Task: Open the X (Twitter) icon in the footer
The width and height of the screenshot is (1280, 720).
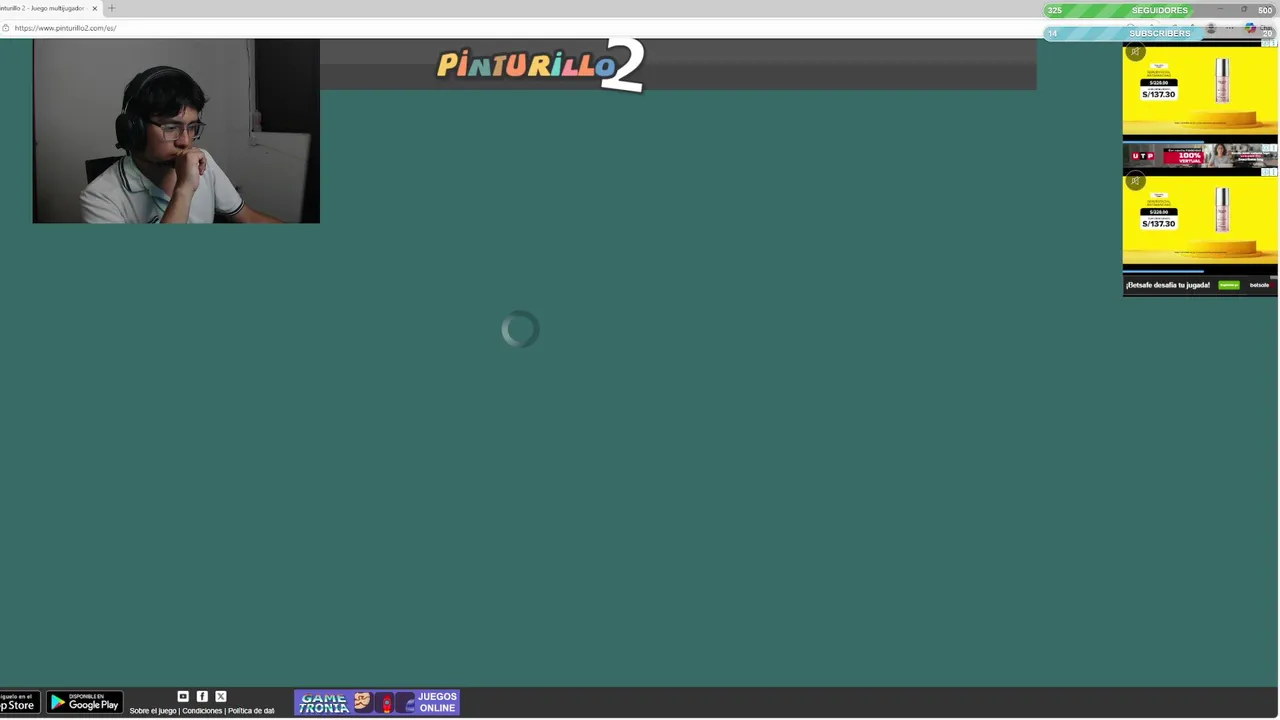Action: (221, 696)
